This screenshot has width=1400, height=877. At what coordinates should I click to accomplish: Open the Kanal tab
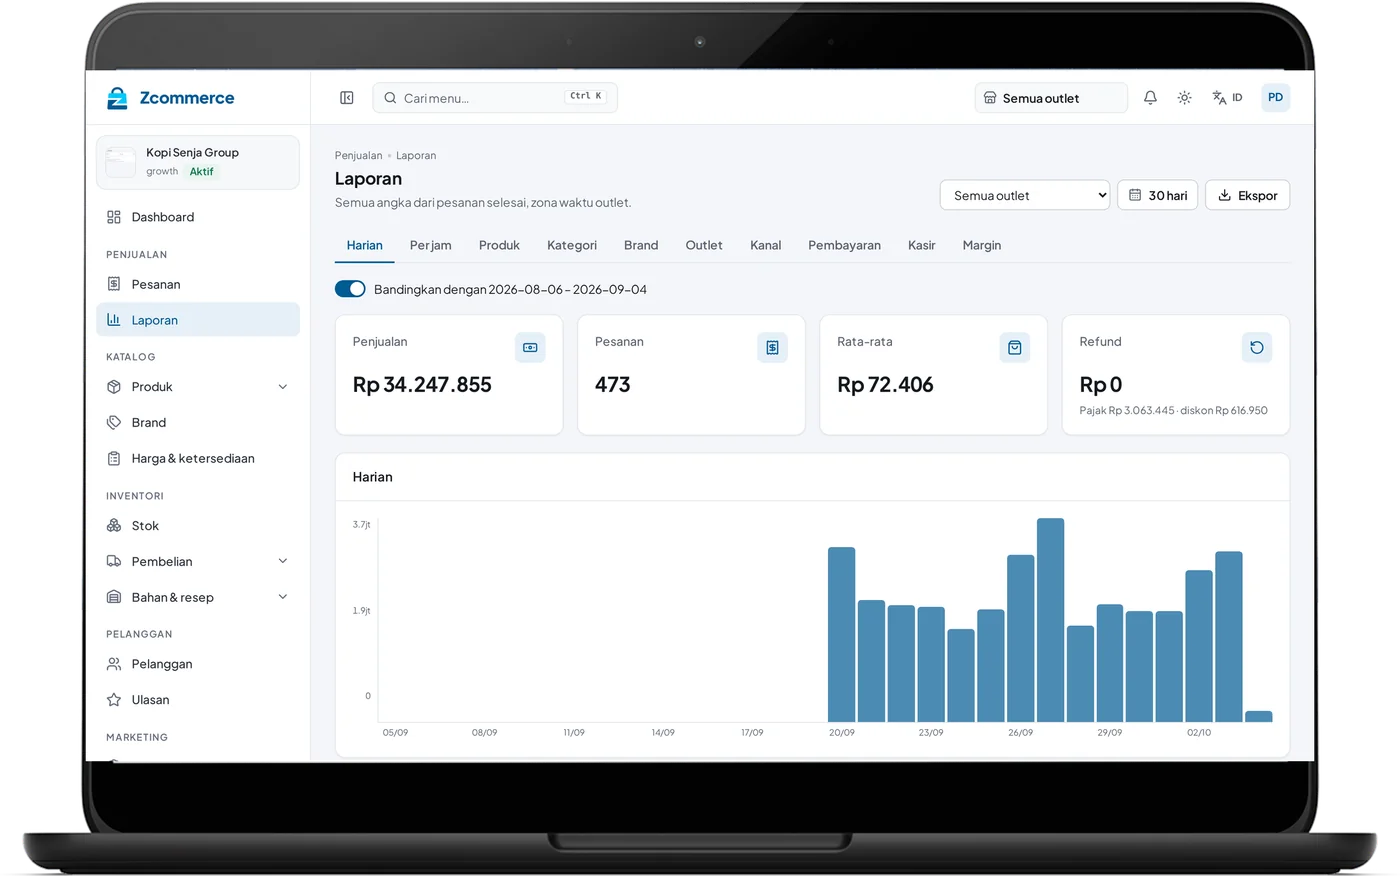click(x=766, y=245)
